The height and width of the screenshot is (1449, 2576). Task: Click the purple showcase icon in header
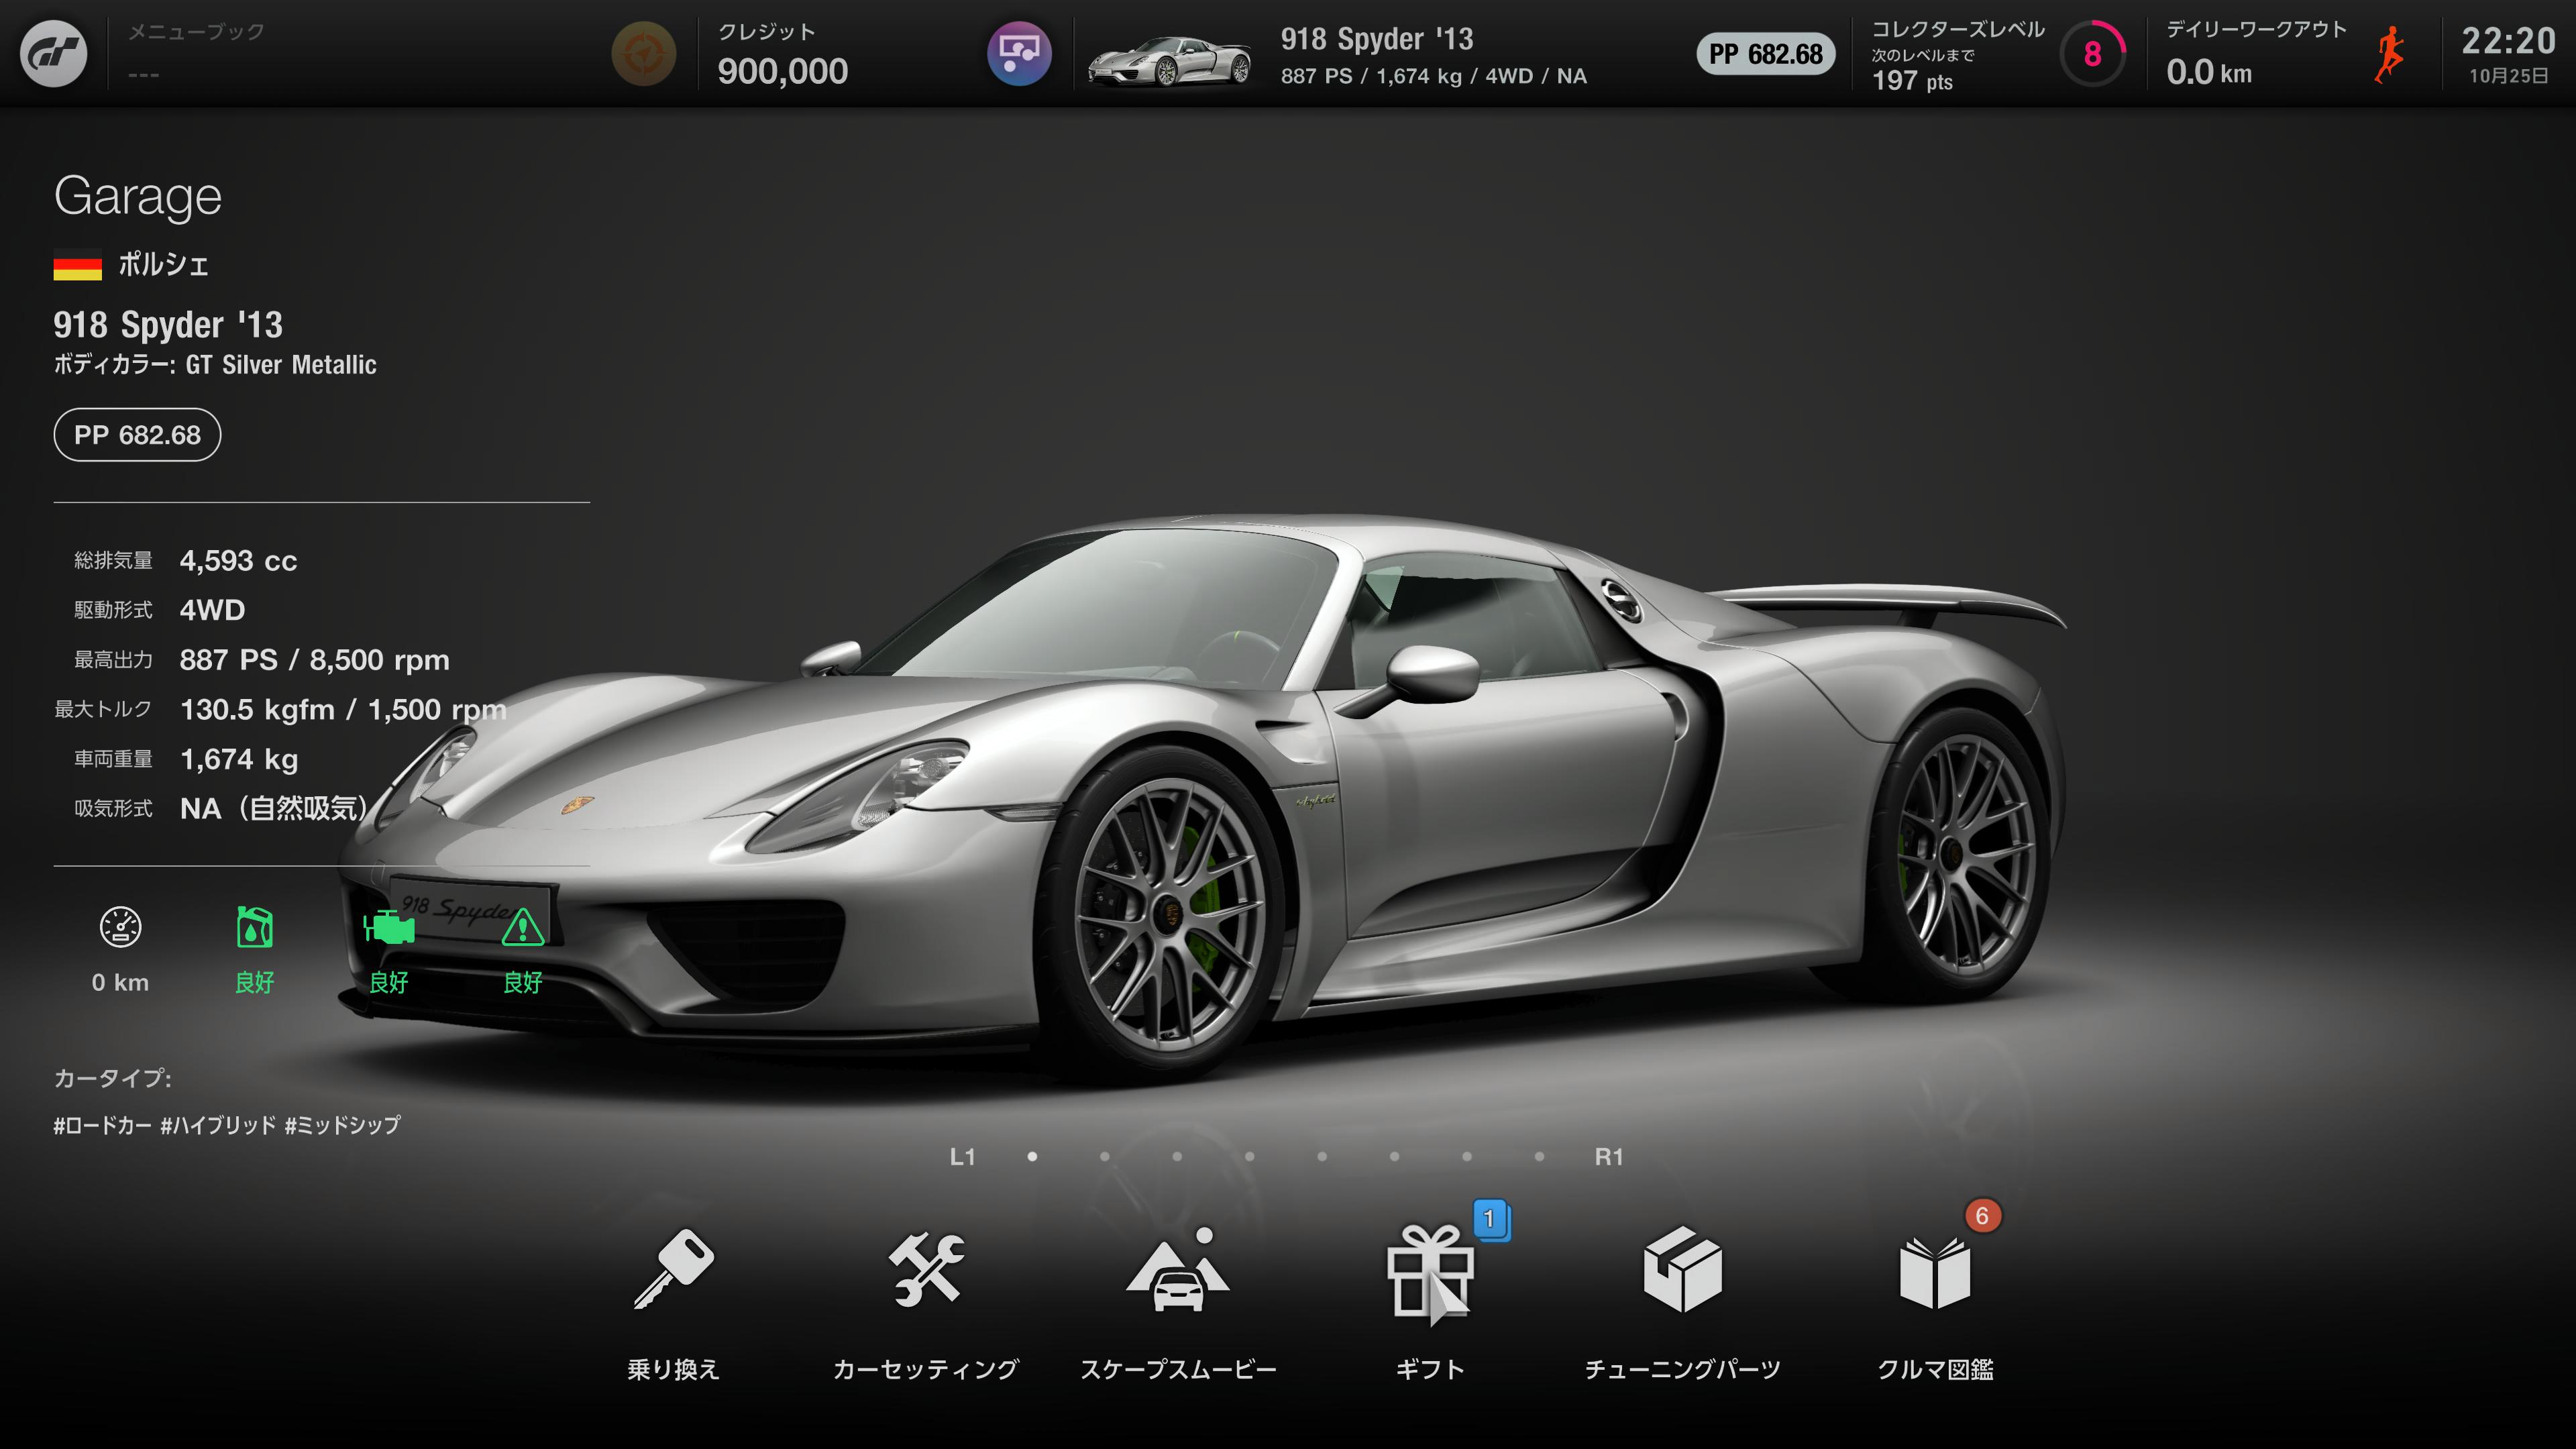coord(1019,54)
